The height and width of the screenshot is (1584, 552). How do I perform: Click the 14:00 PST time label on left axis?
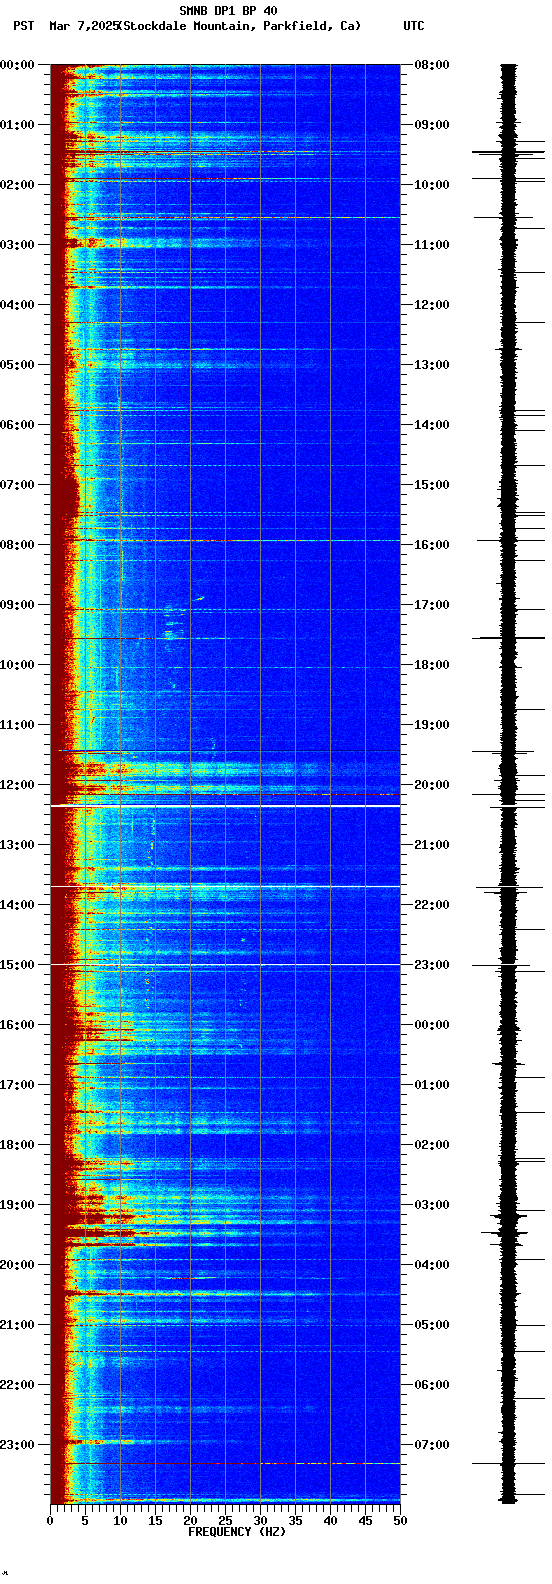pyautogui.click(x=16, y=905)
